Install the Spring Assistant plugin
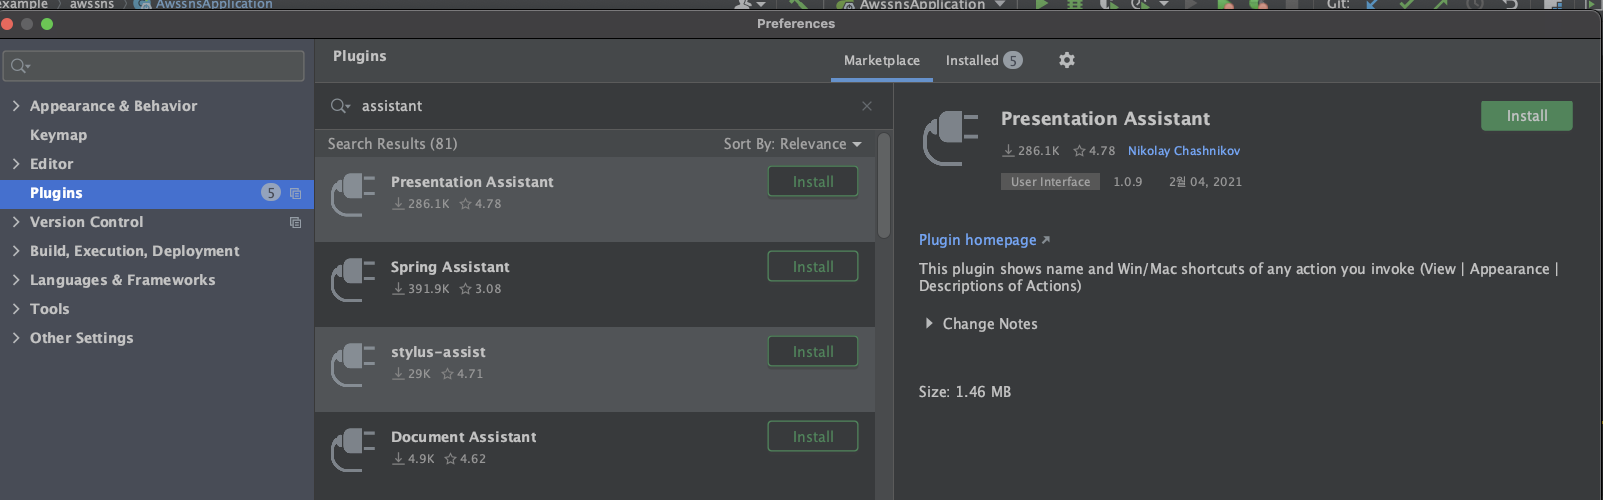1603x500 pixels. pyautogui.click(x=813, y=267)
